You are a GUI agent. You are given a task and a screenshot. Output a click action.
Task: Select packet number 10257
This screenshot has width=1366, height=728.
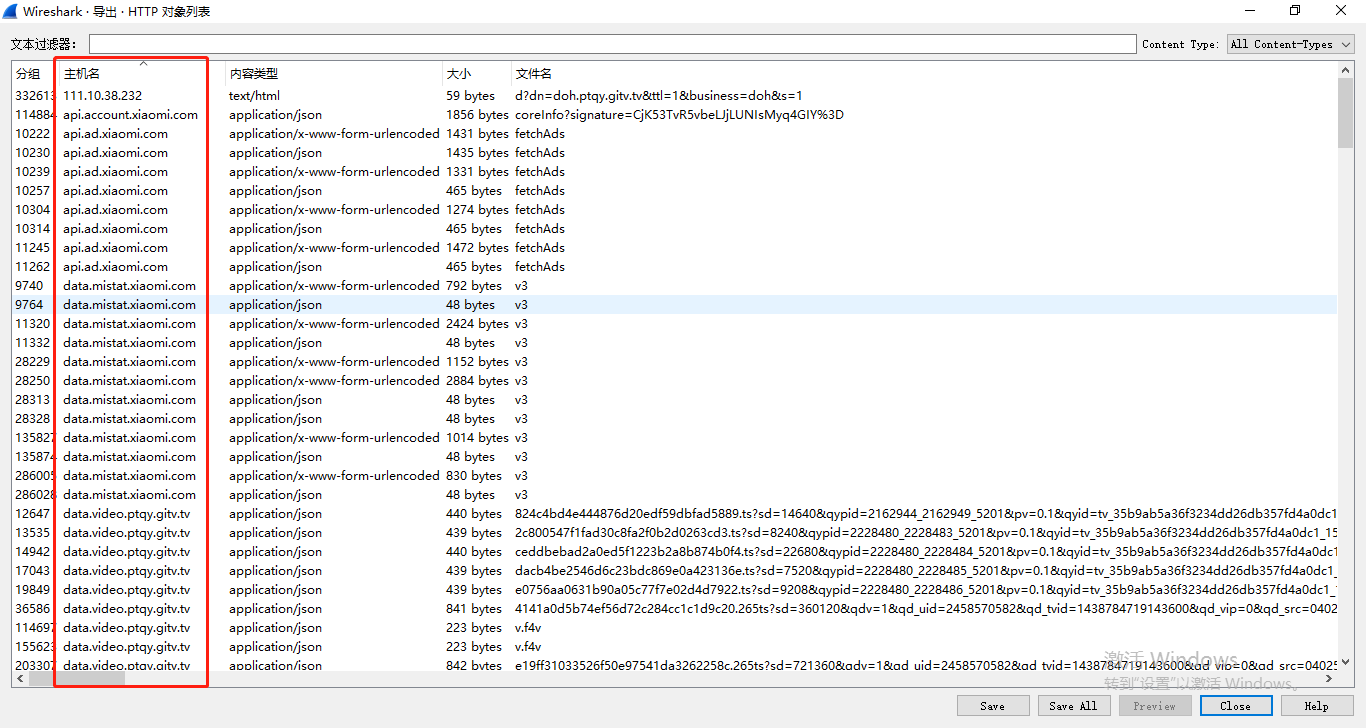coord(33,191)
